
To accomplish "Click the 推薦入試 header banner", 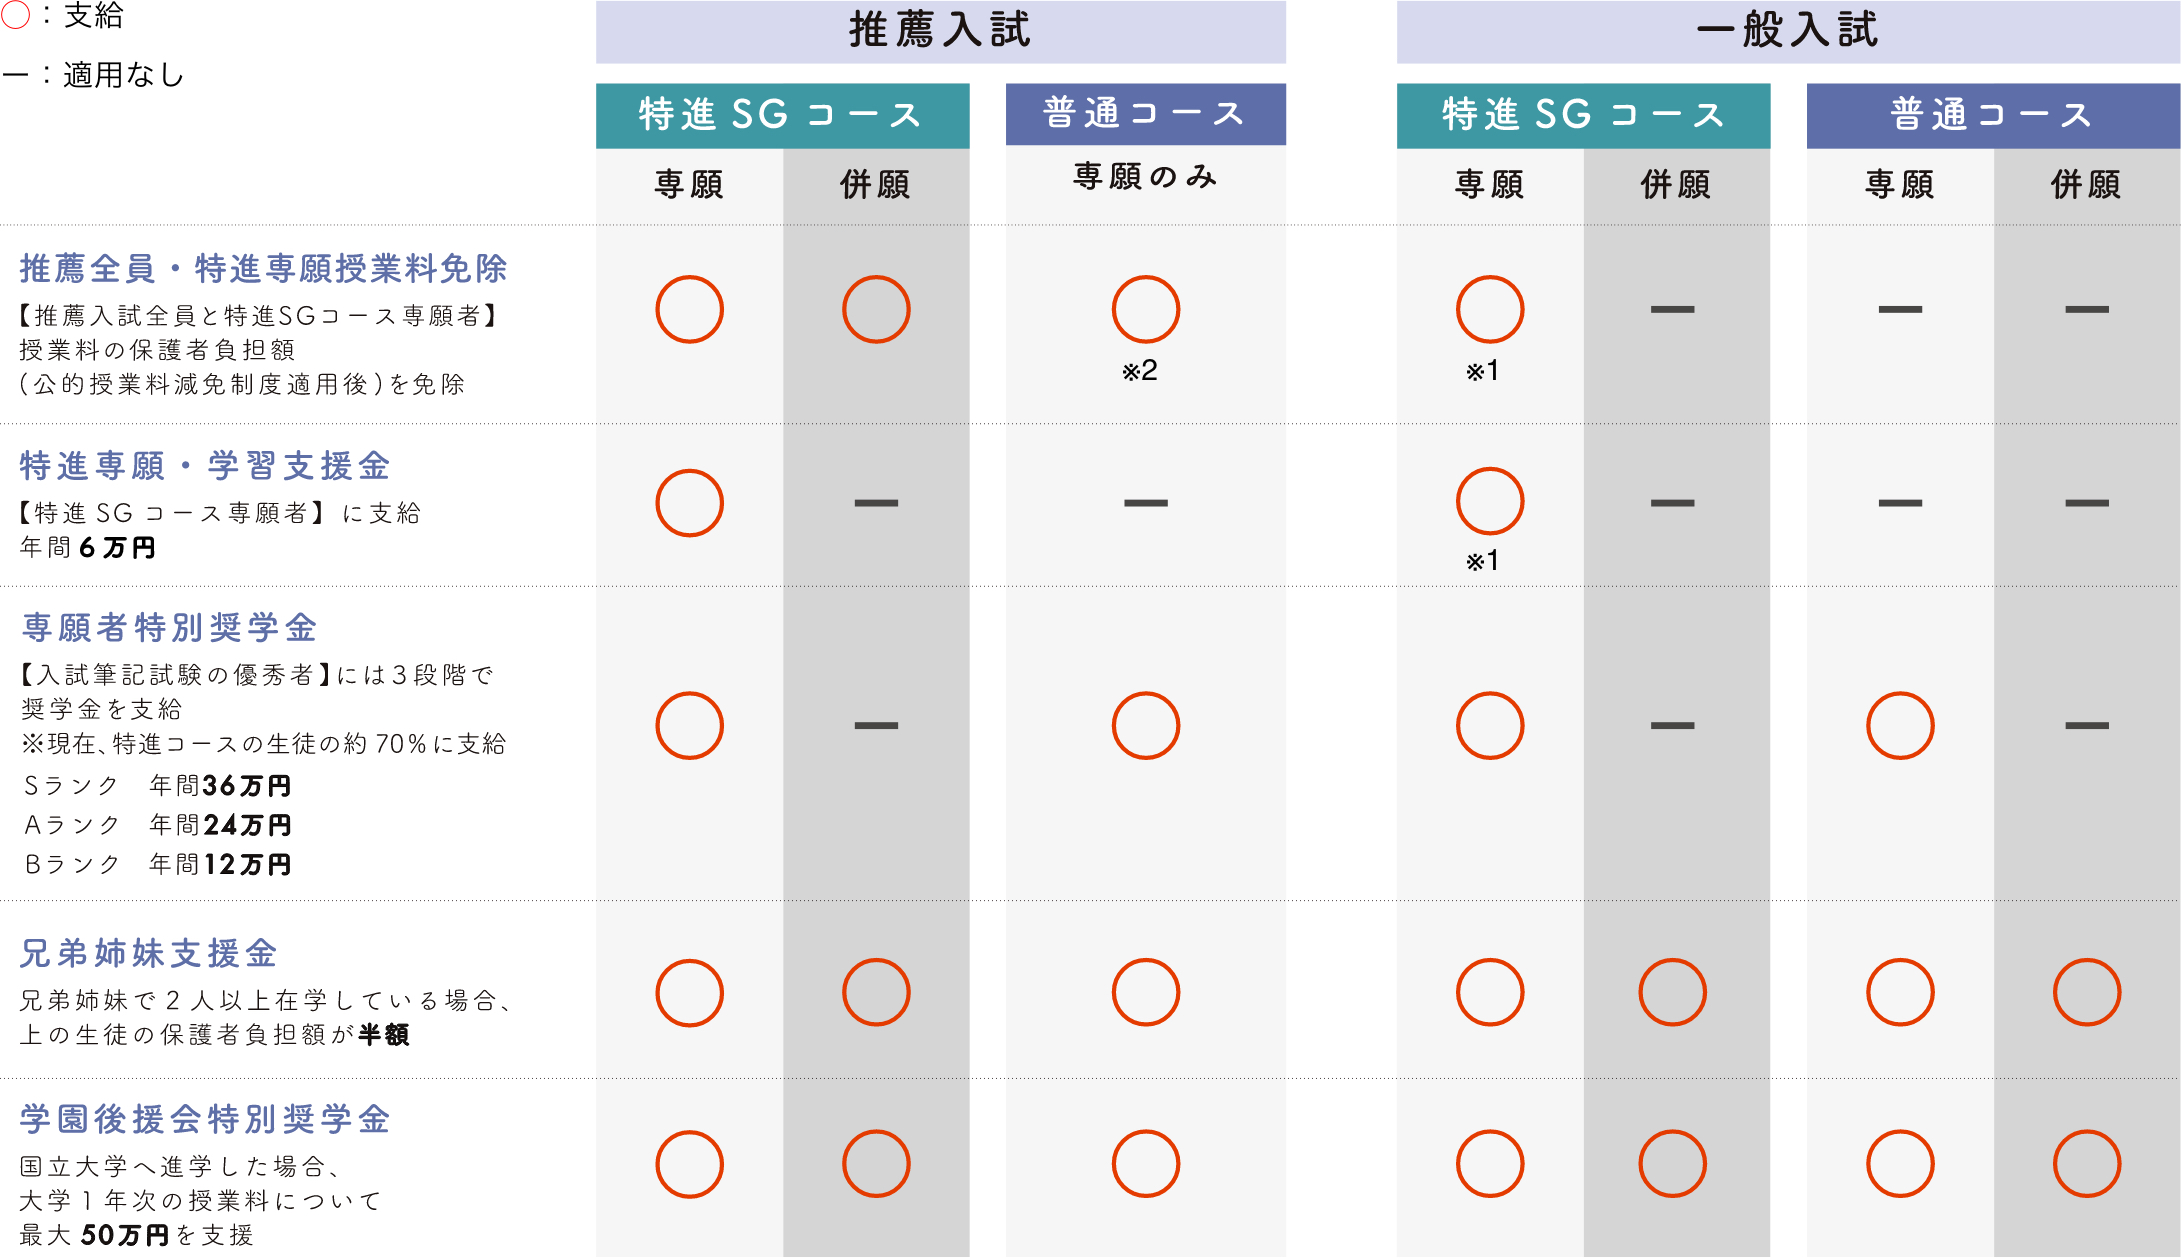I will [940, 31].
